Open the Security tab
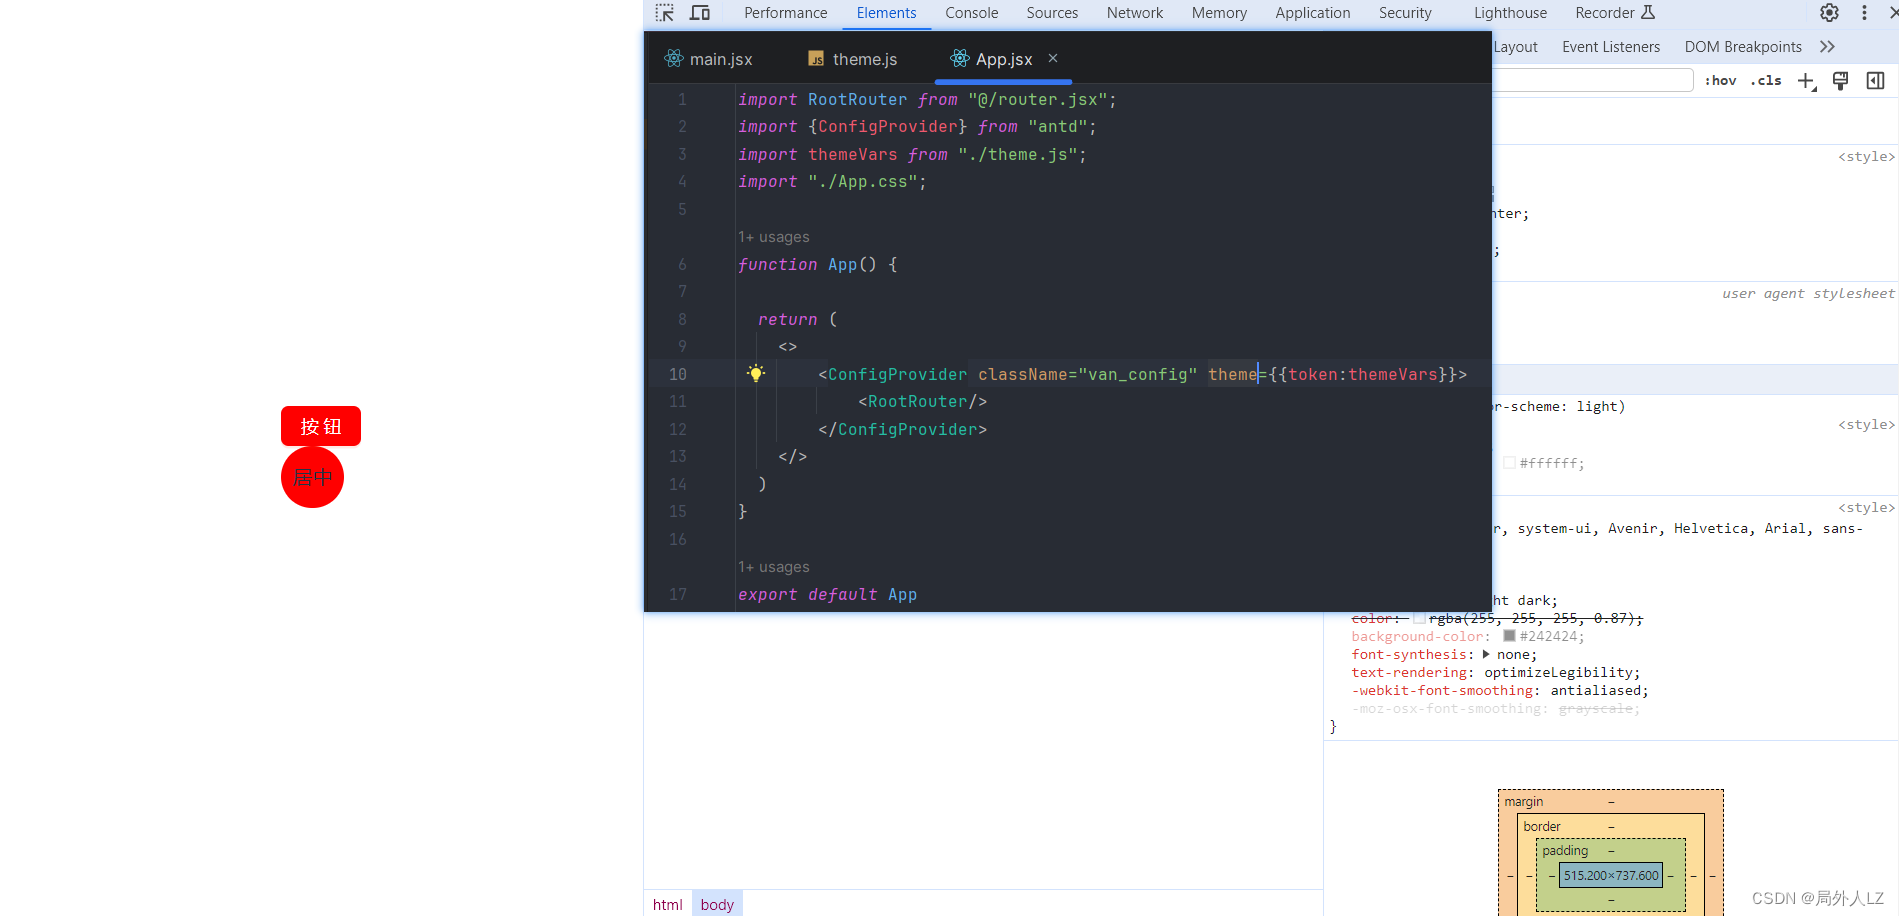The height and width of the screenshot is (916, 1899). (x=1405, y=13)
